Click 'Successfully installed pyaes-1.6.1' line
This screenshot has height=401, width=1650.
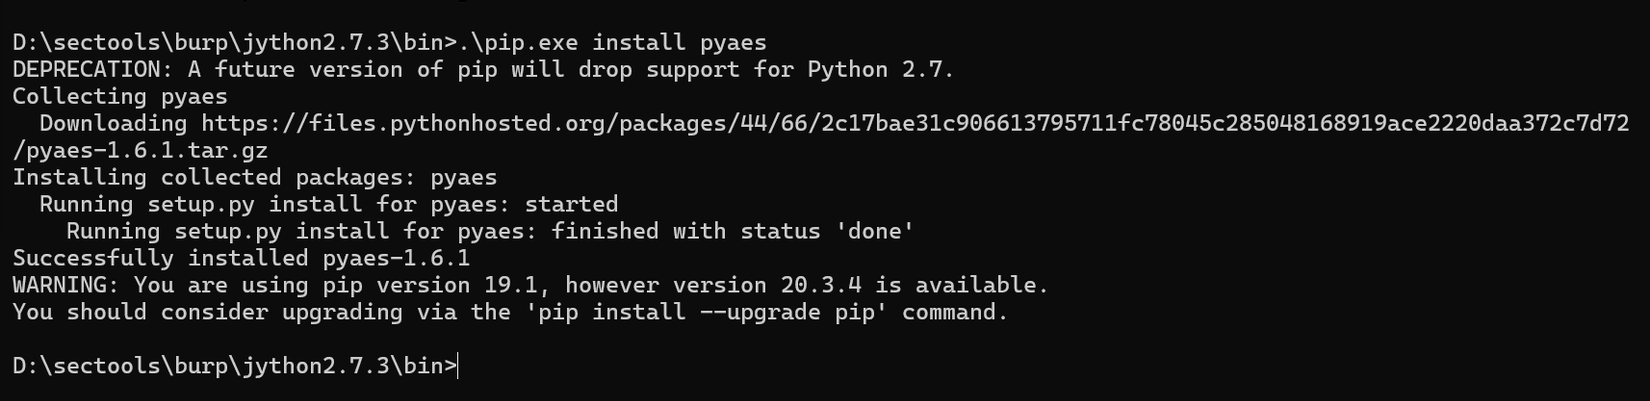[241, 259]
